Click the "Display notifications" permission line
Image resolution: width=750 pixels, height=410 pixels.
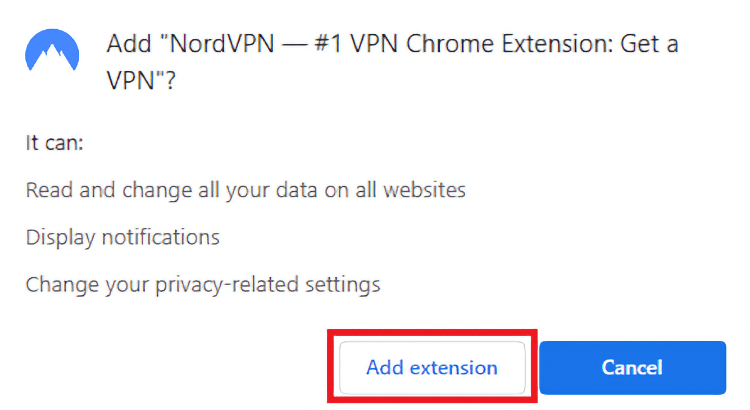click(122, 237)
